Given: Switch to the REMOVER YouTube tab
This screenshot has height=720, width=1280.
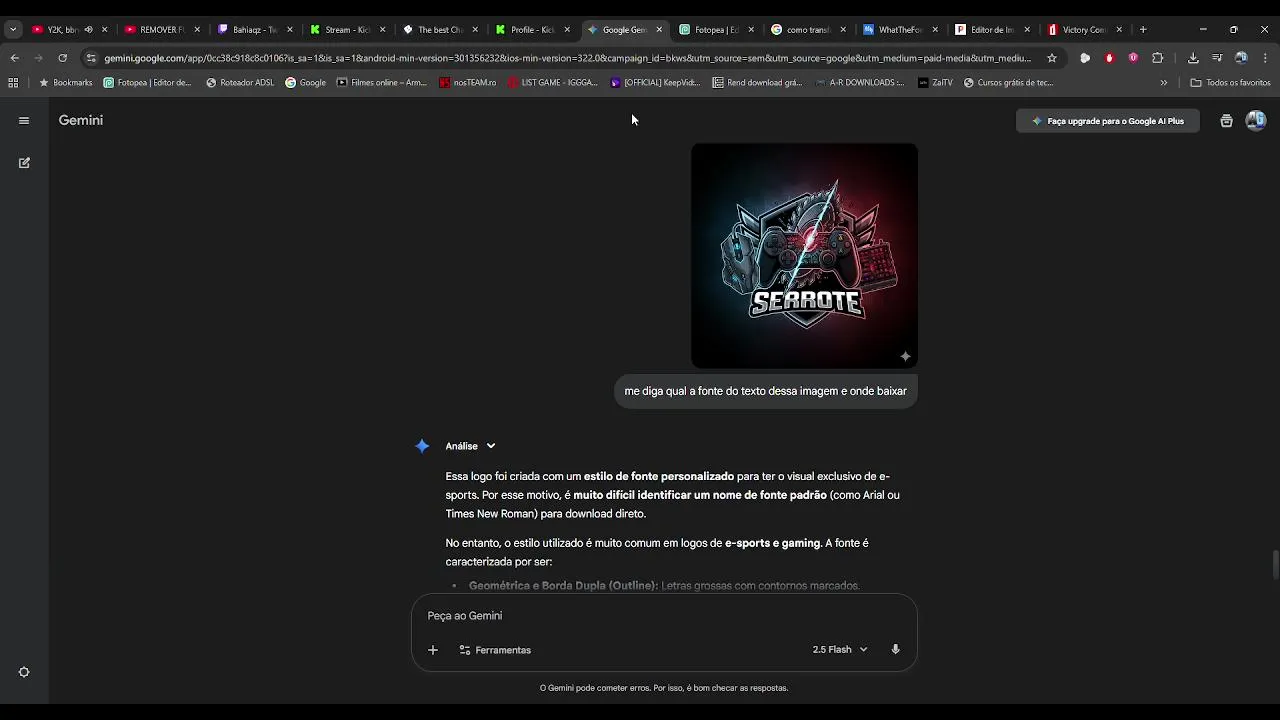Looking at the screenshot, I should point(162,30).
